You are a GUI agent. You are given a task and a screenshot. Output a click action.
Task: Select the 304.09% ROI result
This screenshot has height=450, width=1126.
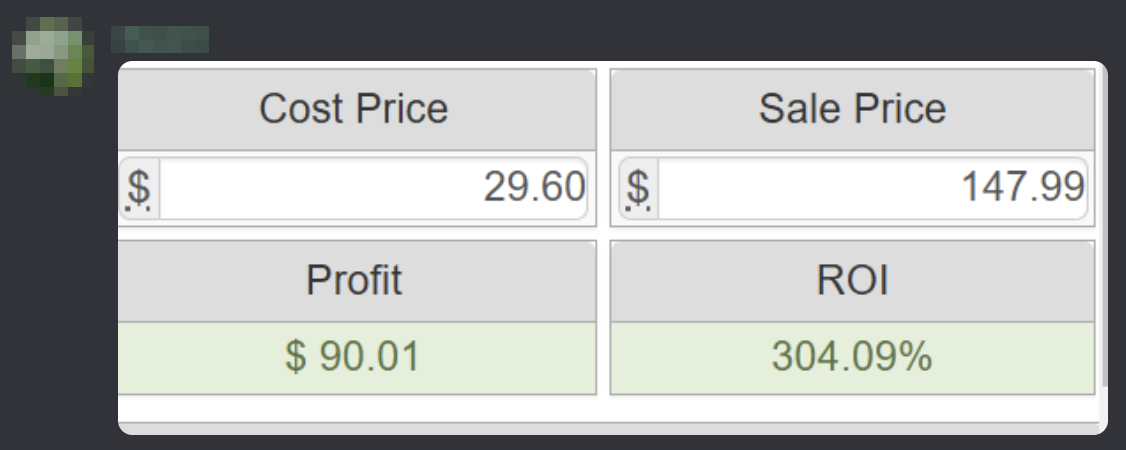click(852, 357)
